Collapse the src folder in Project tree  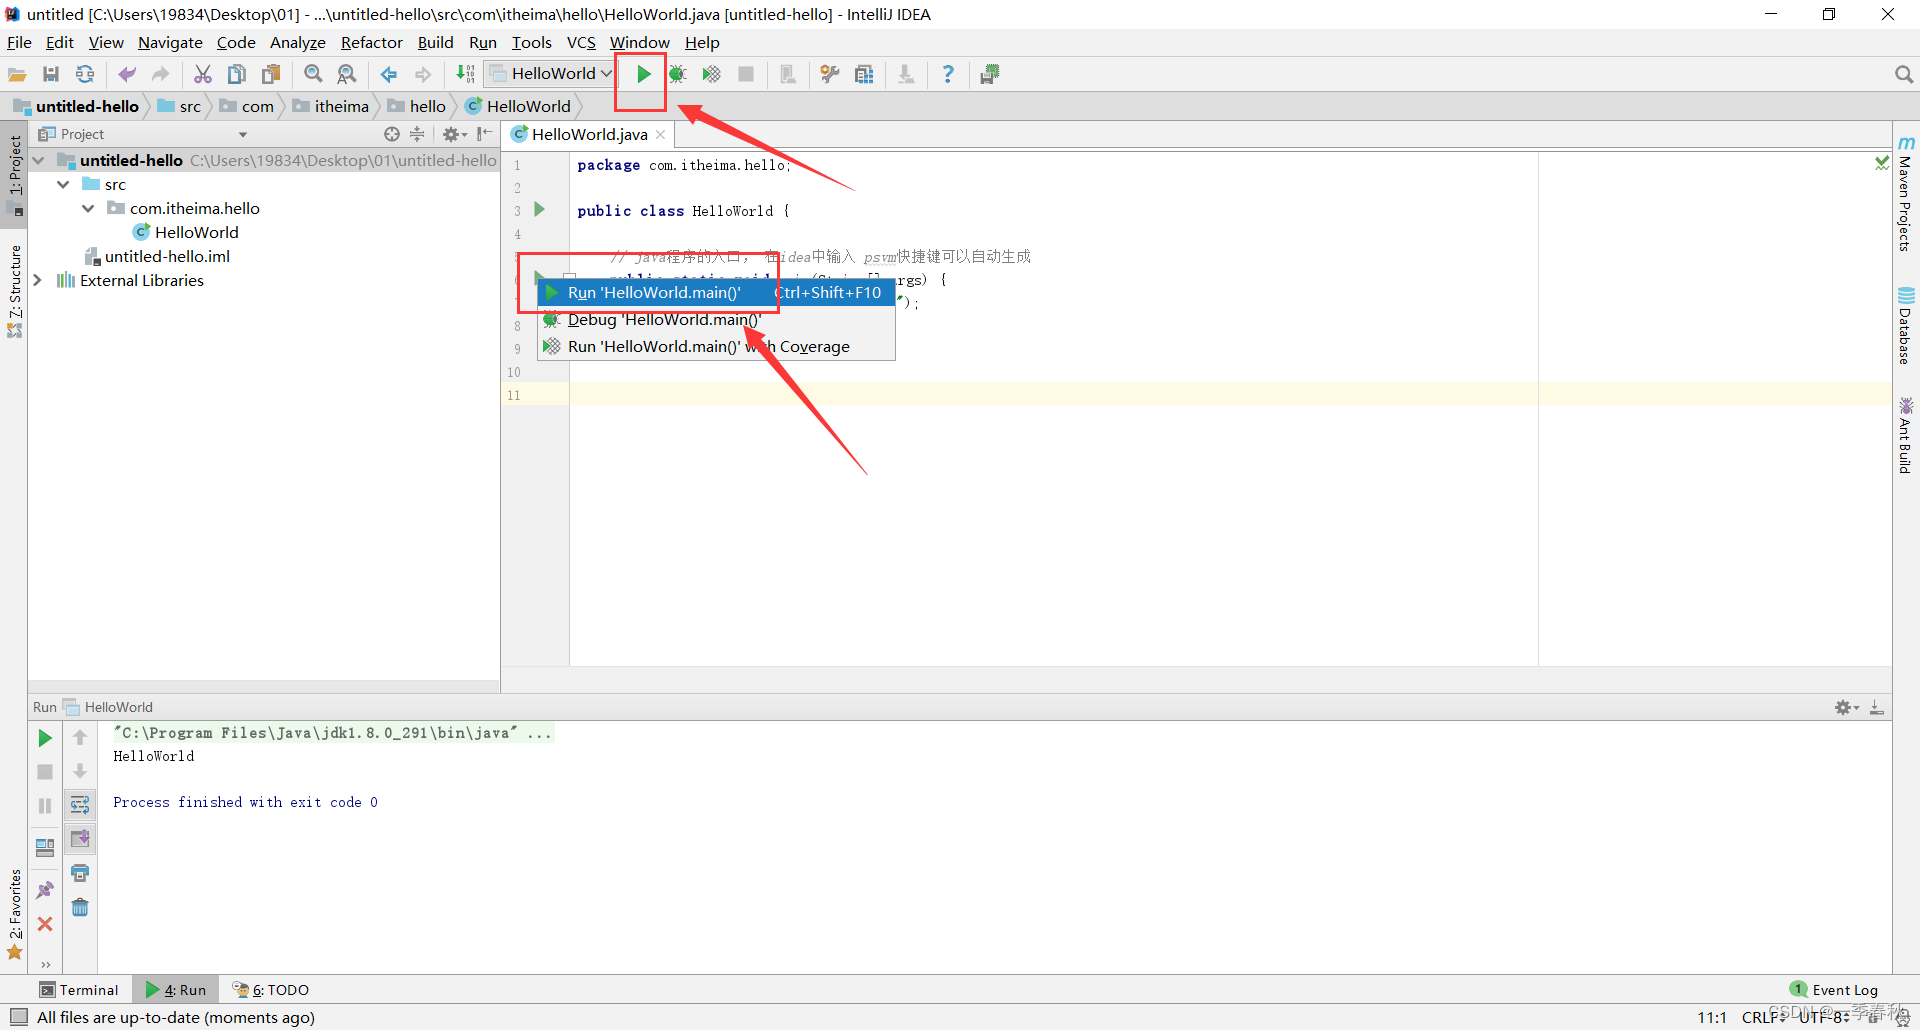click(x=63, y=184)
